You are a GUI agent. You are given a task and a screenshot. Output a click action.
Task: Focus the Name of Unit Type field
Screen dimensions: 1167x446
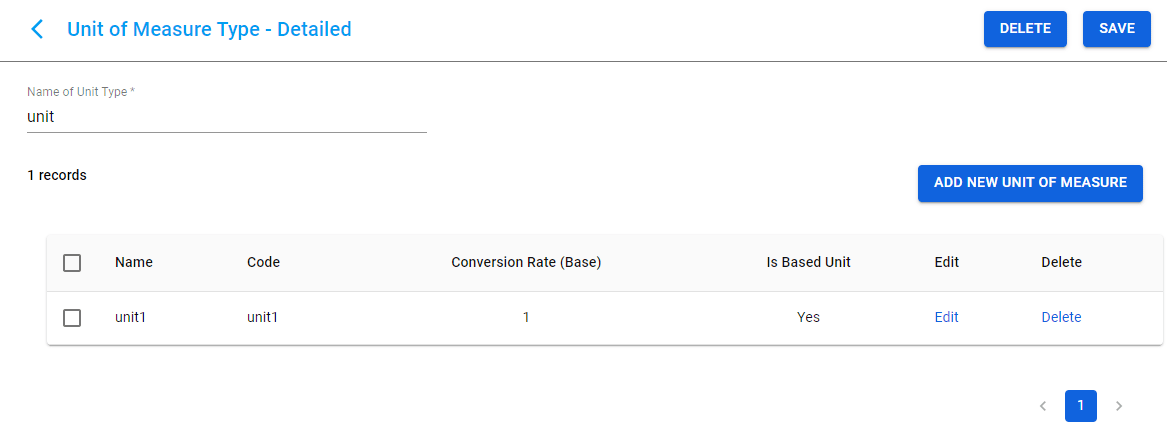tap(226, 117)
